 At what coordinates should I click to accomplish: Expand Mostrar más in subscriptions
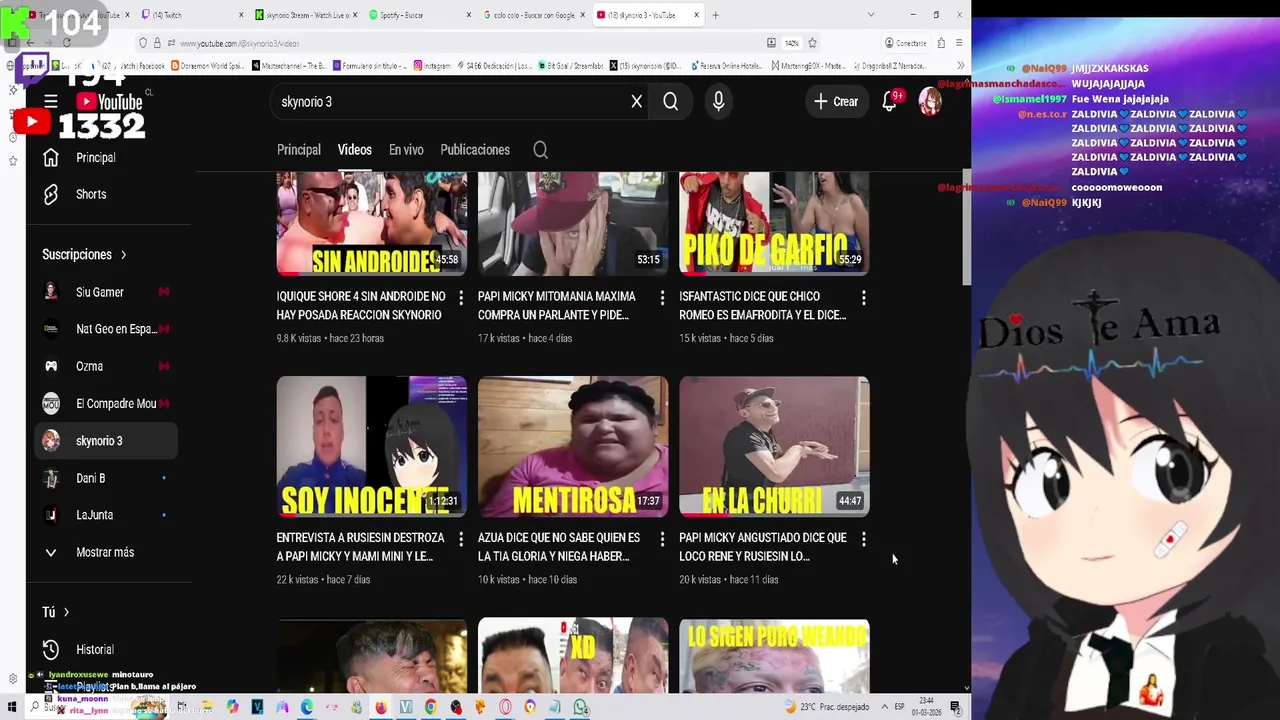106,552
